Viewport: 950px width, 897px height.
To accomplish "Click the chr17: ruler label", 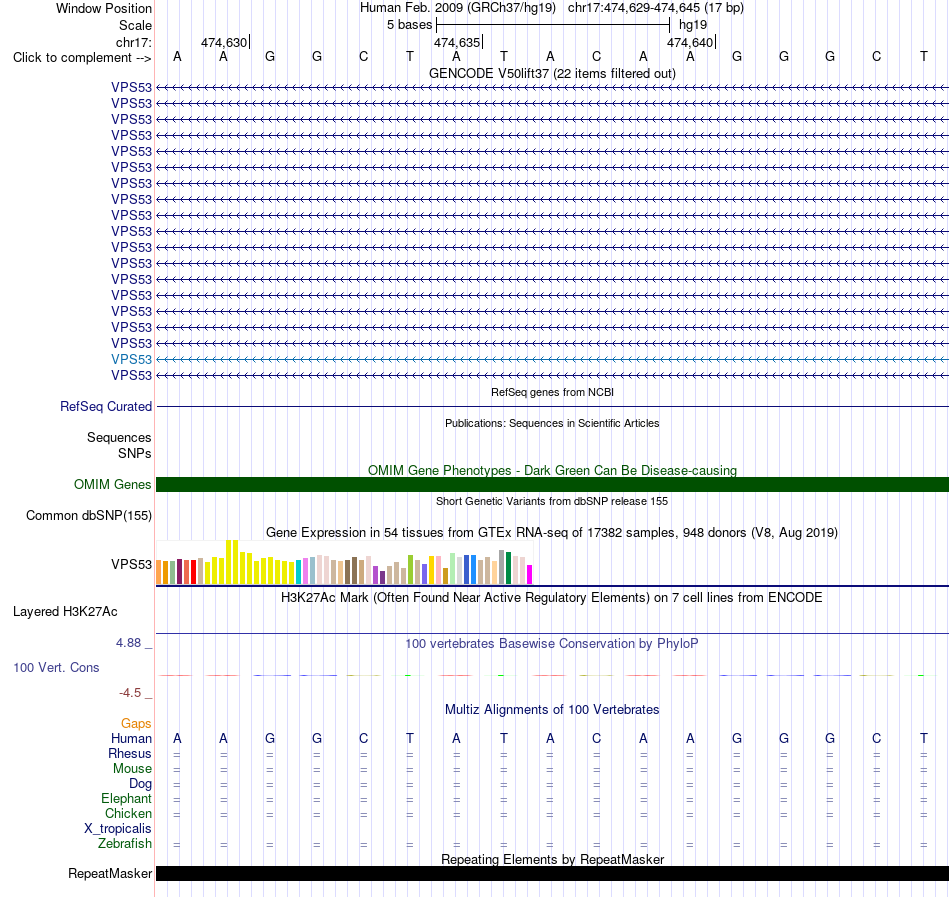I will 134,42.
